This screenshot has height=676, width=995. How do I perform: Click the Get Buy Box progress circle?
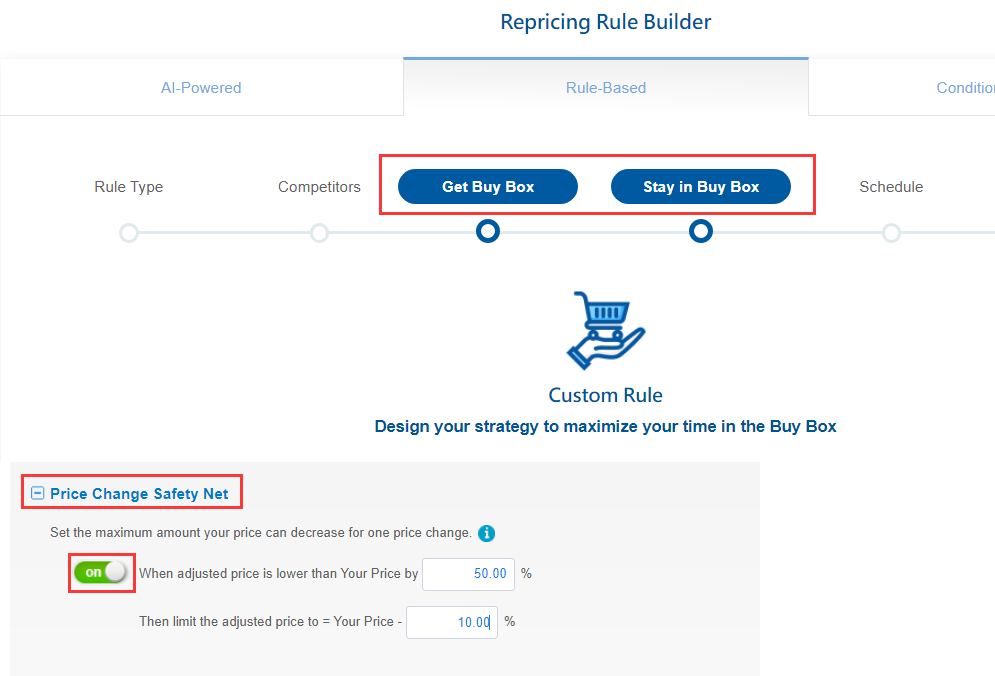pyautogui.click(x=488, y=231)
